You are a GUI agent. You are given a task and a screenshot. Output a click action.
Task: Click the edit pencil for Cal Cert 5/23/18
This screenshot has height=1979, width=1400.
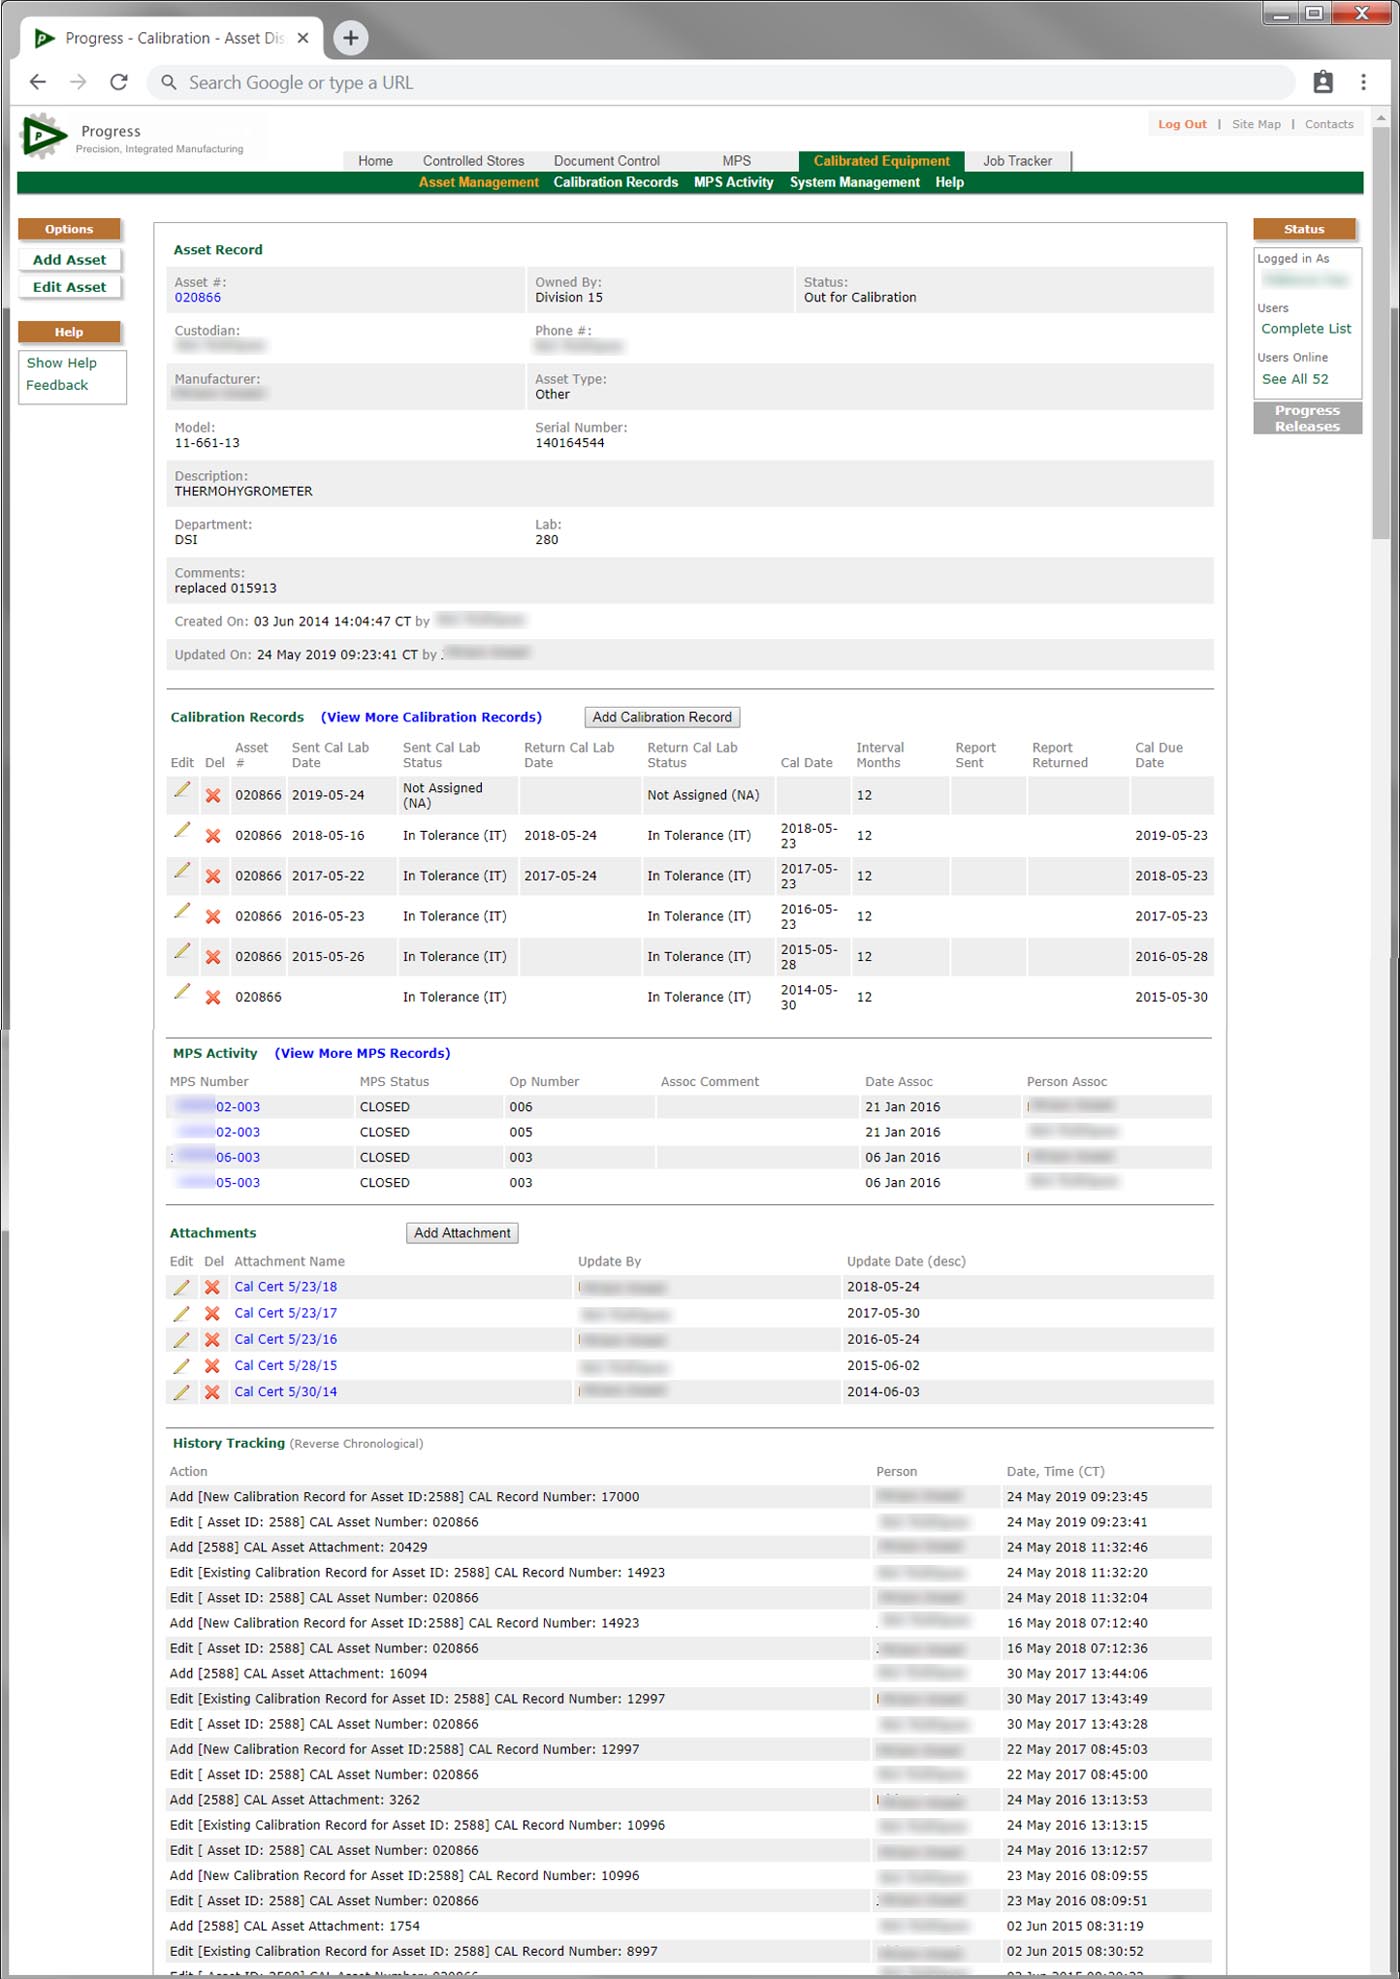pyautogui.click(x=181, y=1288)
